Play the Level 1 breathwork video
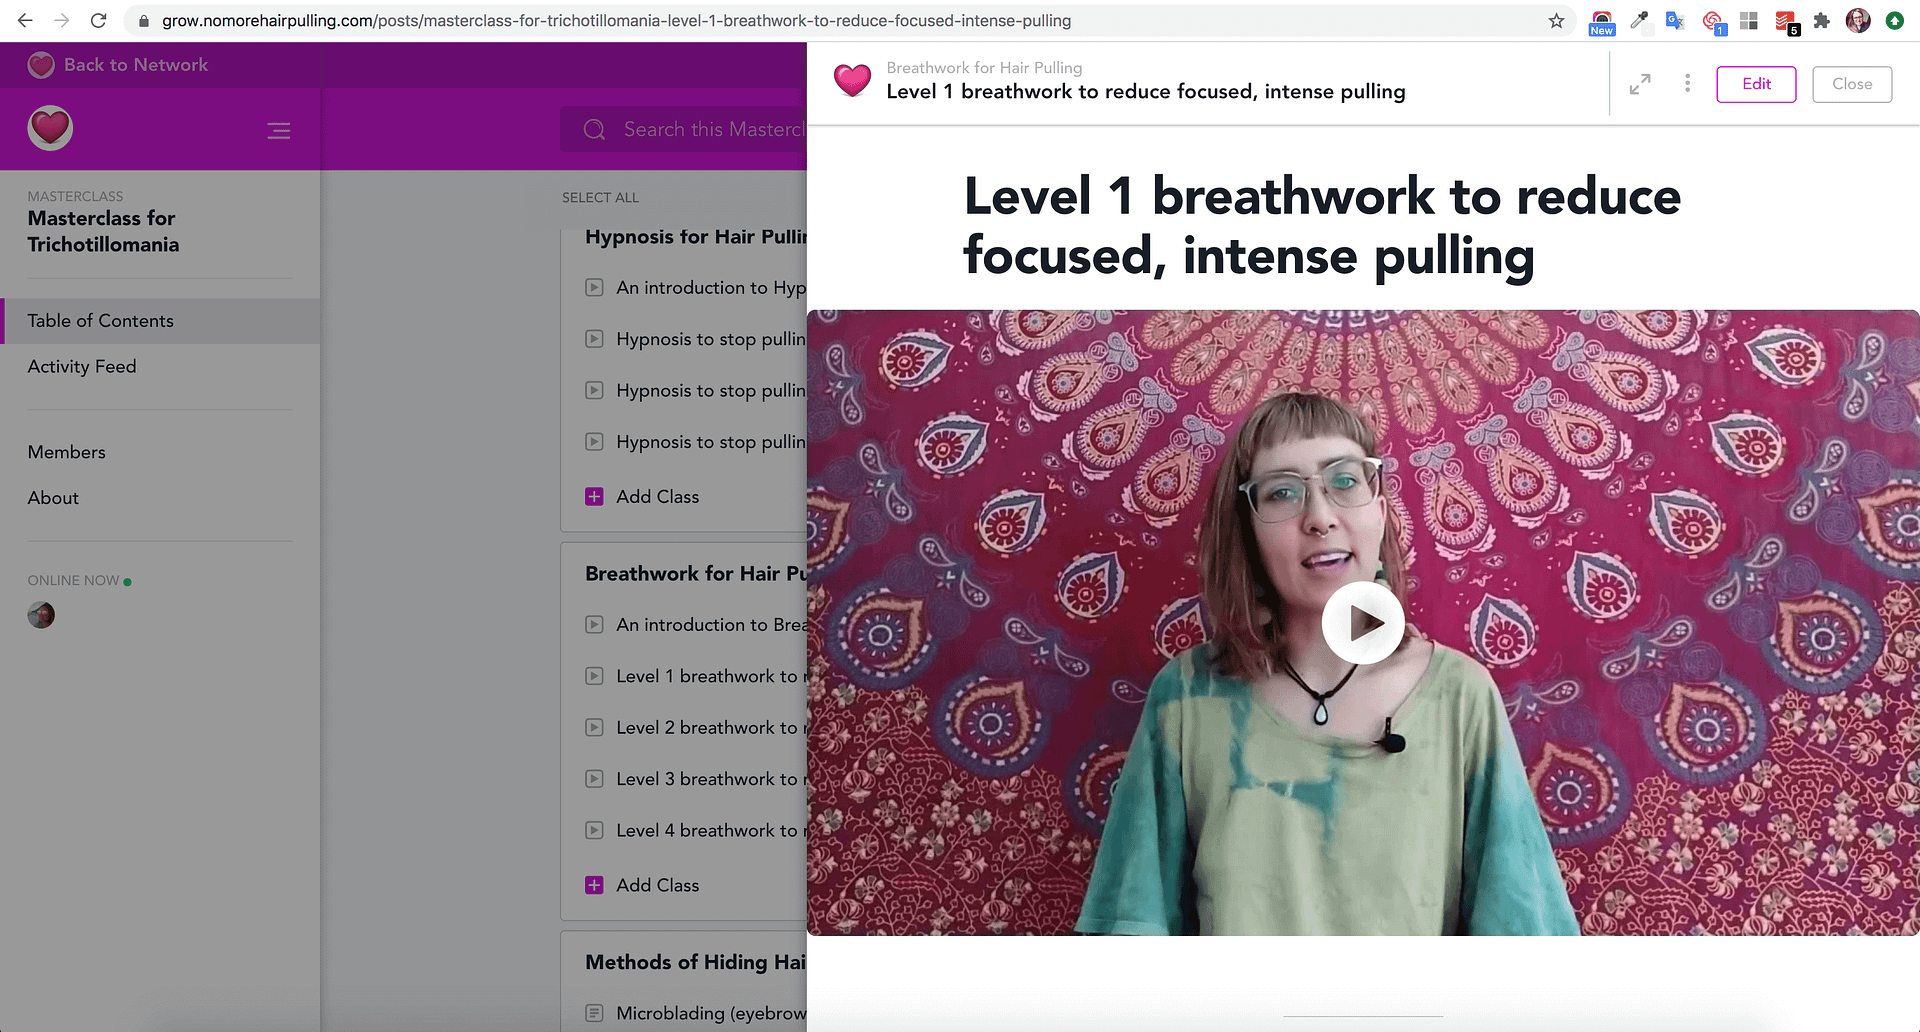Image resolution: width=1920 pixels, height=1032 pixels. [x=1362, y=622]
